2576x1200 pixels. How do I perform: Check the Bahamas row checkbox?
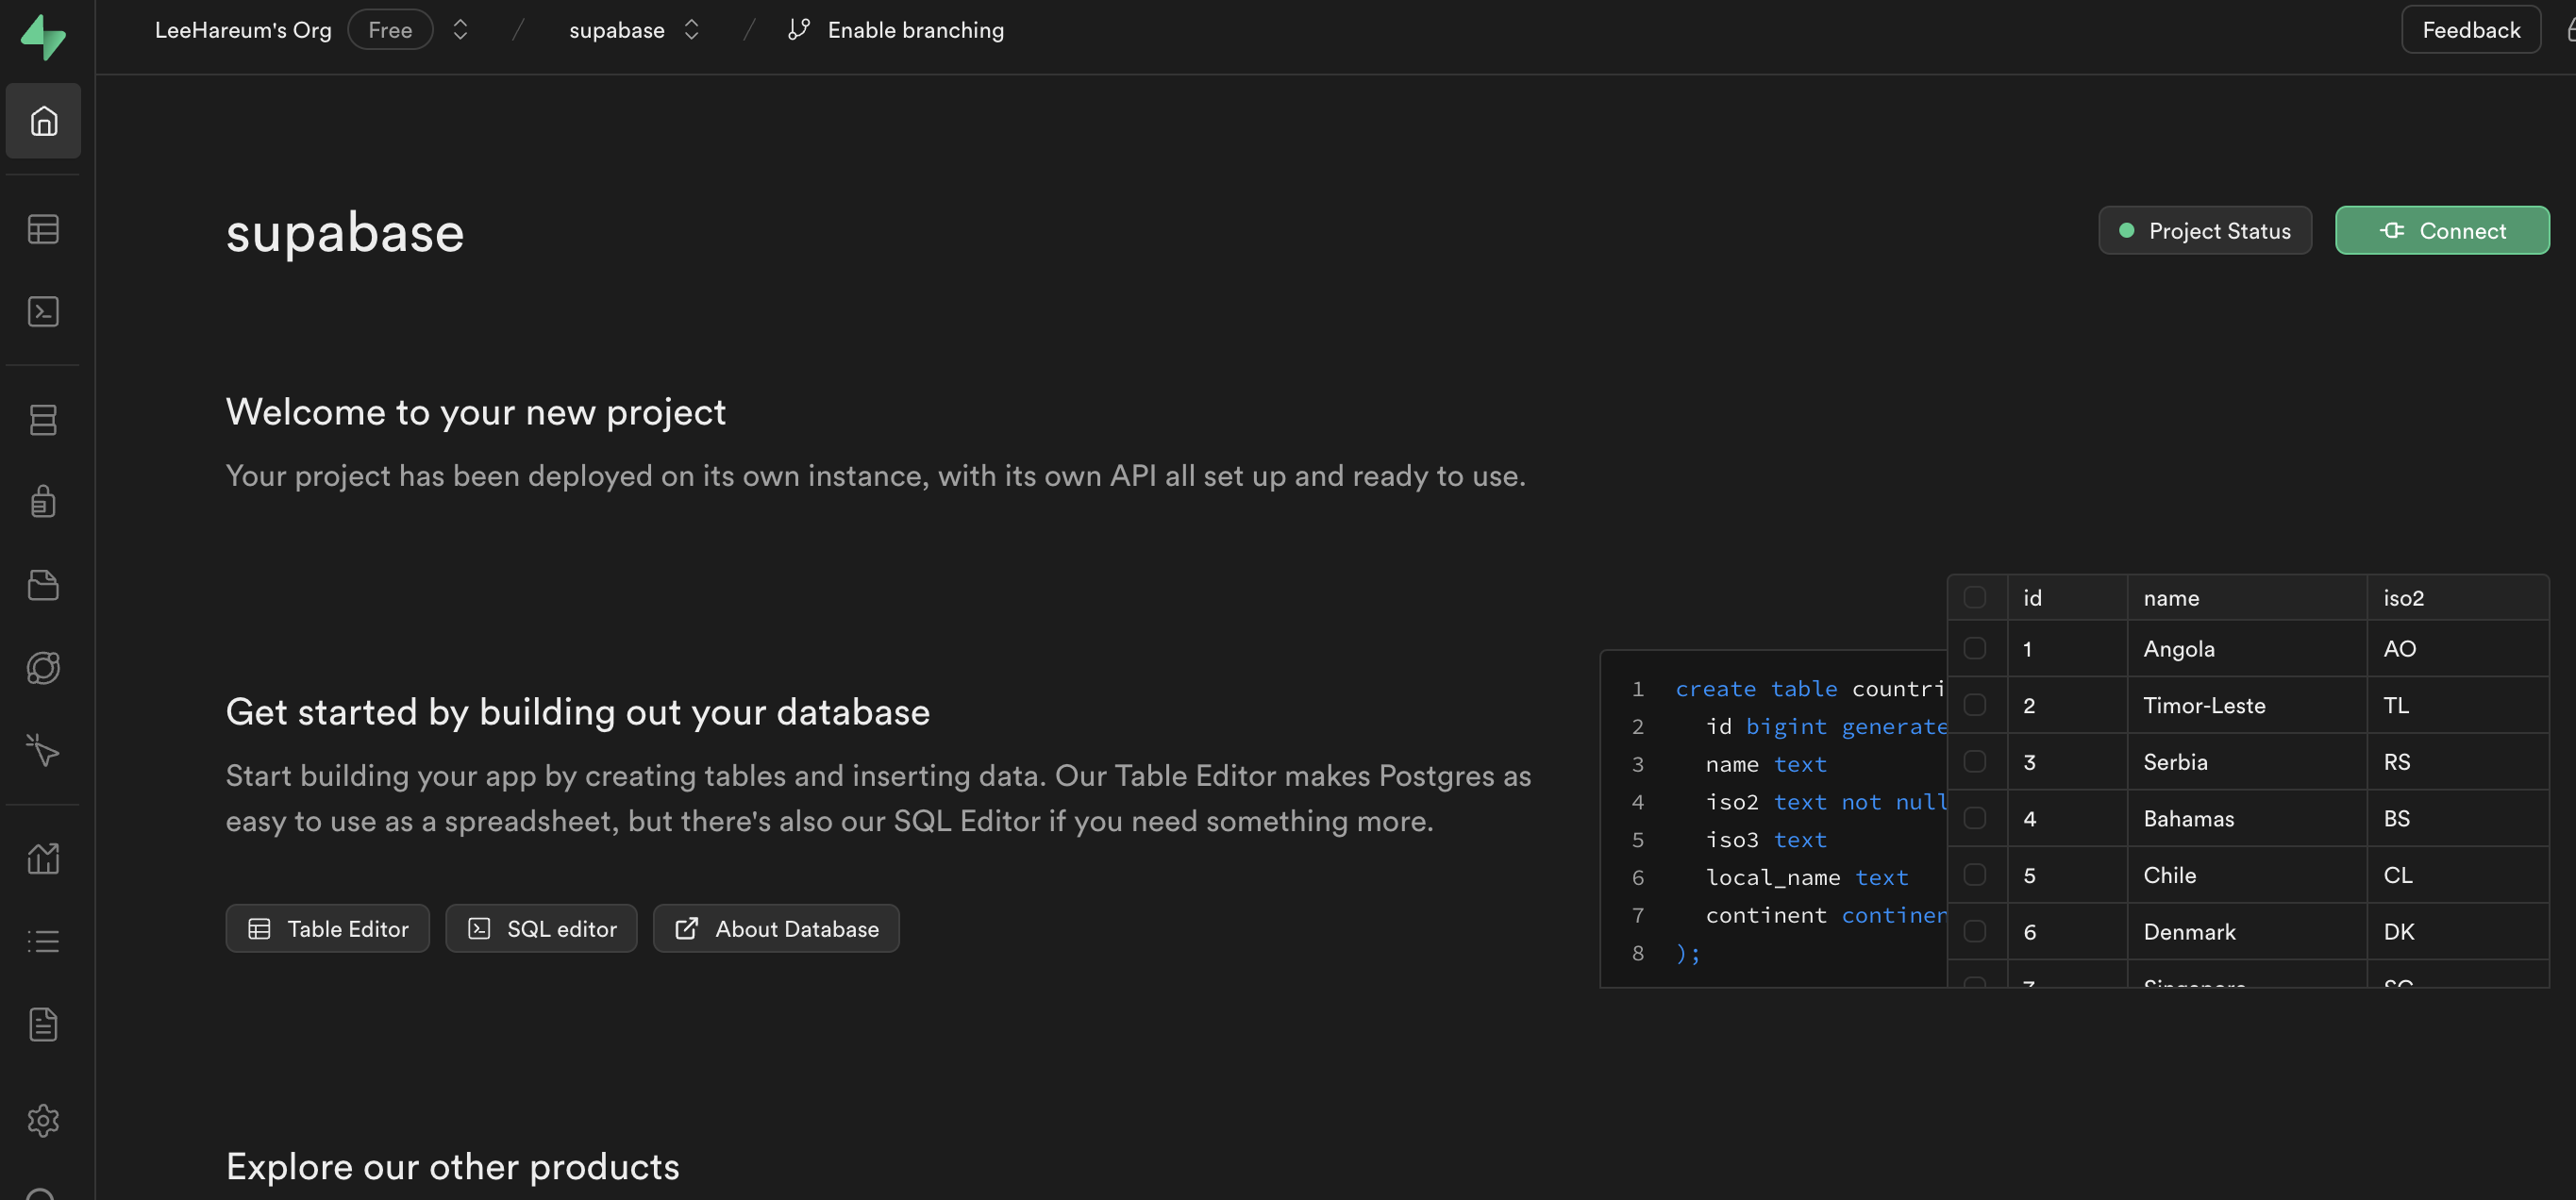(x=1975, y=818)
